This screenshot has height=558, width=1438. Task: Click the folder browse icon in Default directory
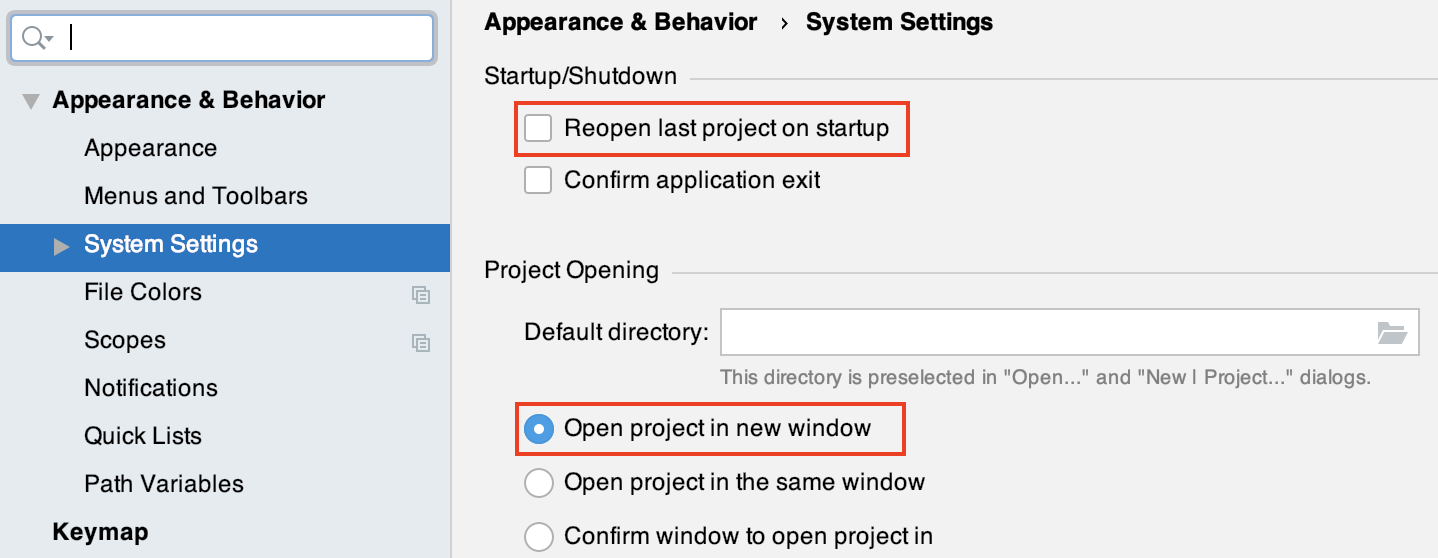1391,333
